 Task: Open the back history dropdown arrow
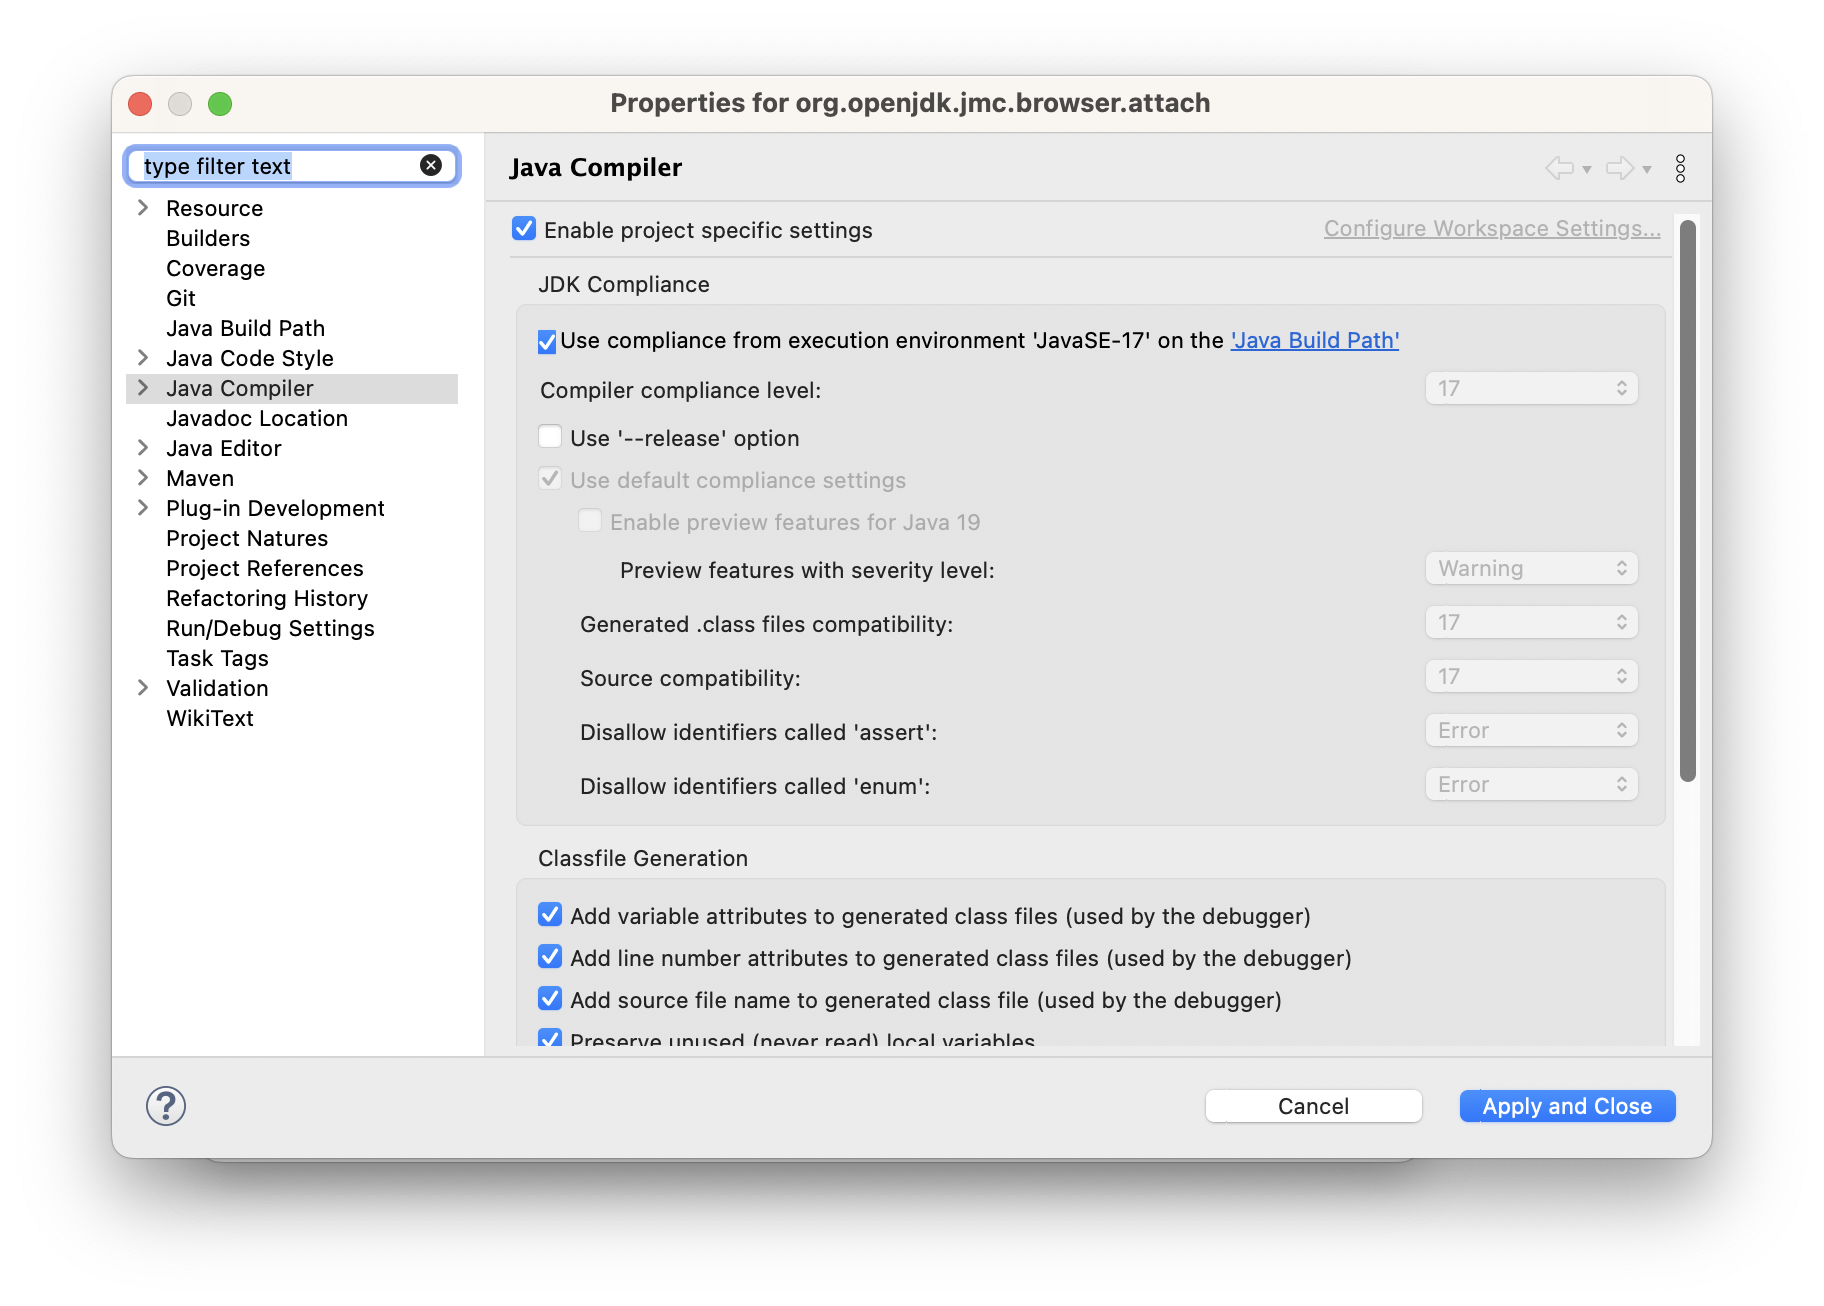(x=1587, y=170)
